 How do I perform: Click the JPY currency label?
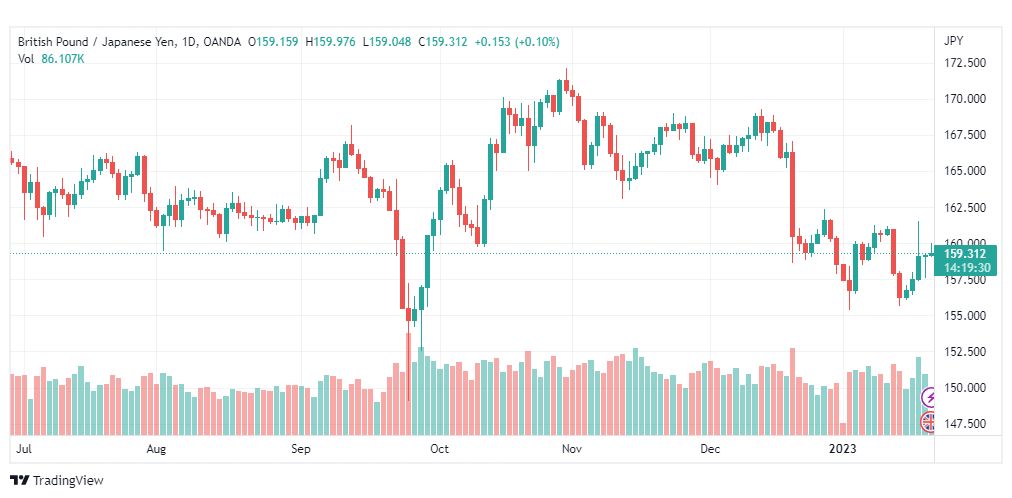[x=953, y=41]
